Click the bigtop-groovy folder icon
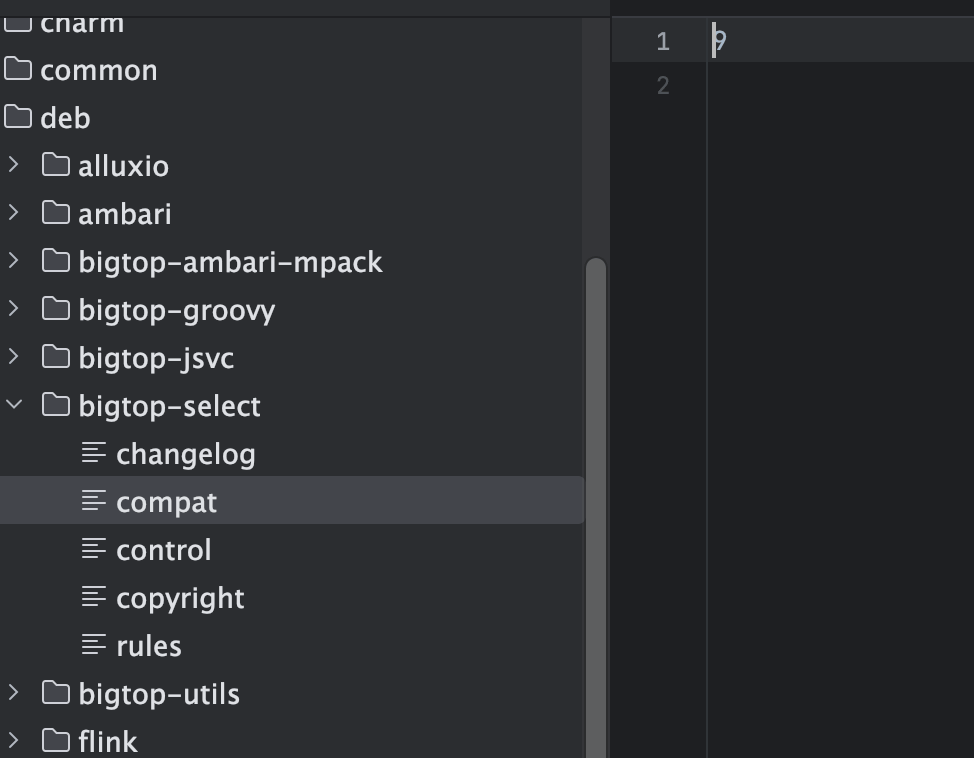This screenshot has height=758, width=974. [56, 308]
